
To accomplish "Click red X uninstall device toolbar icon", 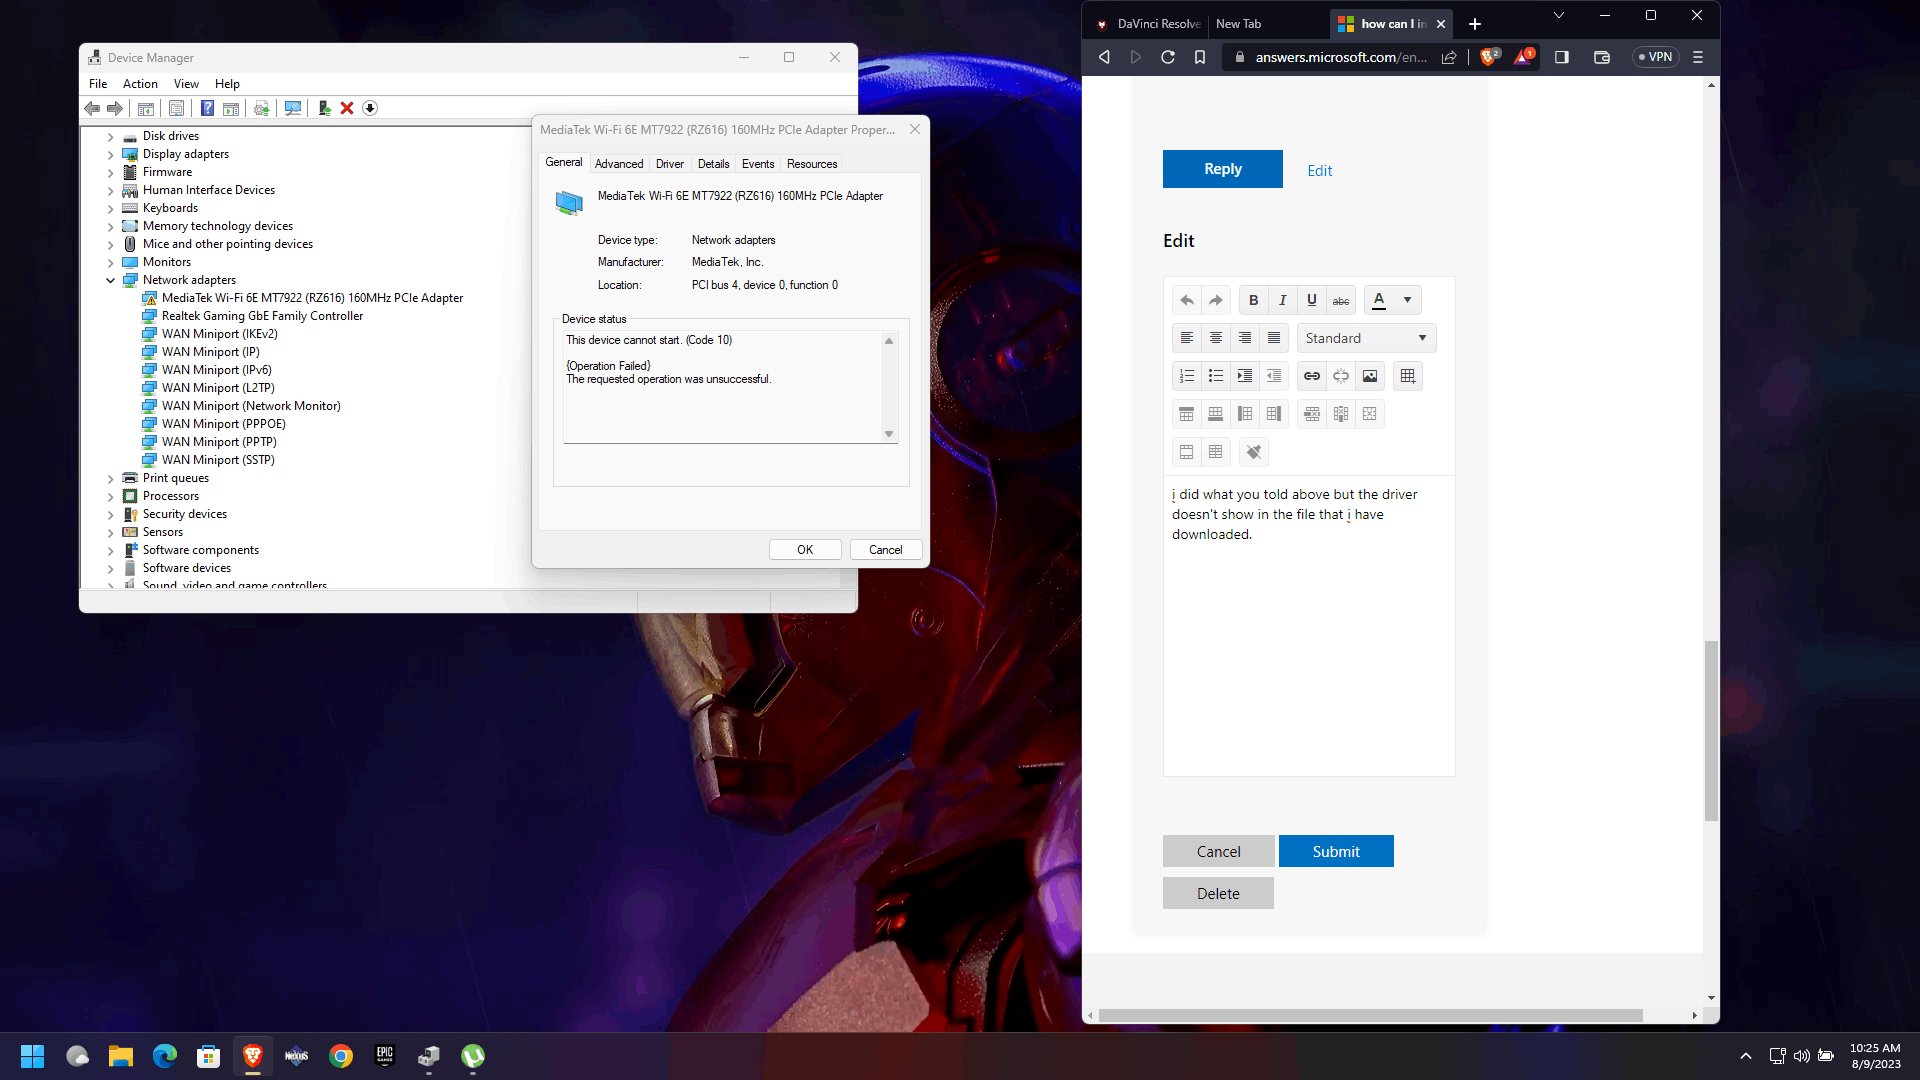I will (x=347, y=108).
